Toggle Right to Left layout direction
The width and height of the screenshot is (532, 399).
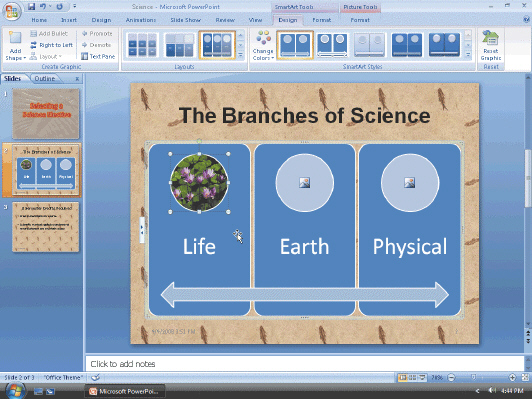point(52,45)
